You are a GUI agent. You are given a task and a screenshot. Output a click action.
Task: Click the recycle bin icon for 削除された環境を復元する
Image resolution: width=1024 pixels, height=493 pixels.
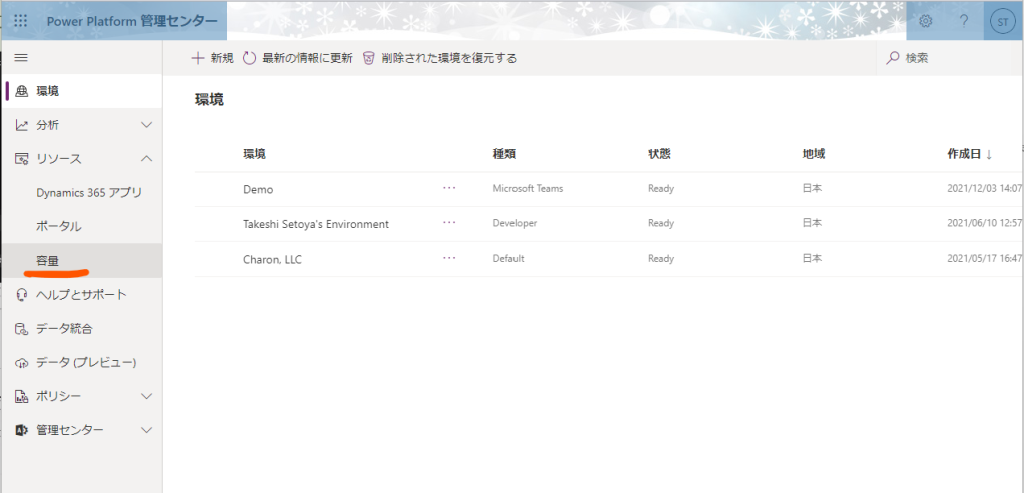(x=369, y=58)
